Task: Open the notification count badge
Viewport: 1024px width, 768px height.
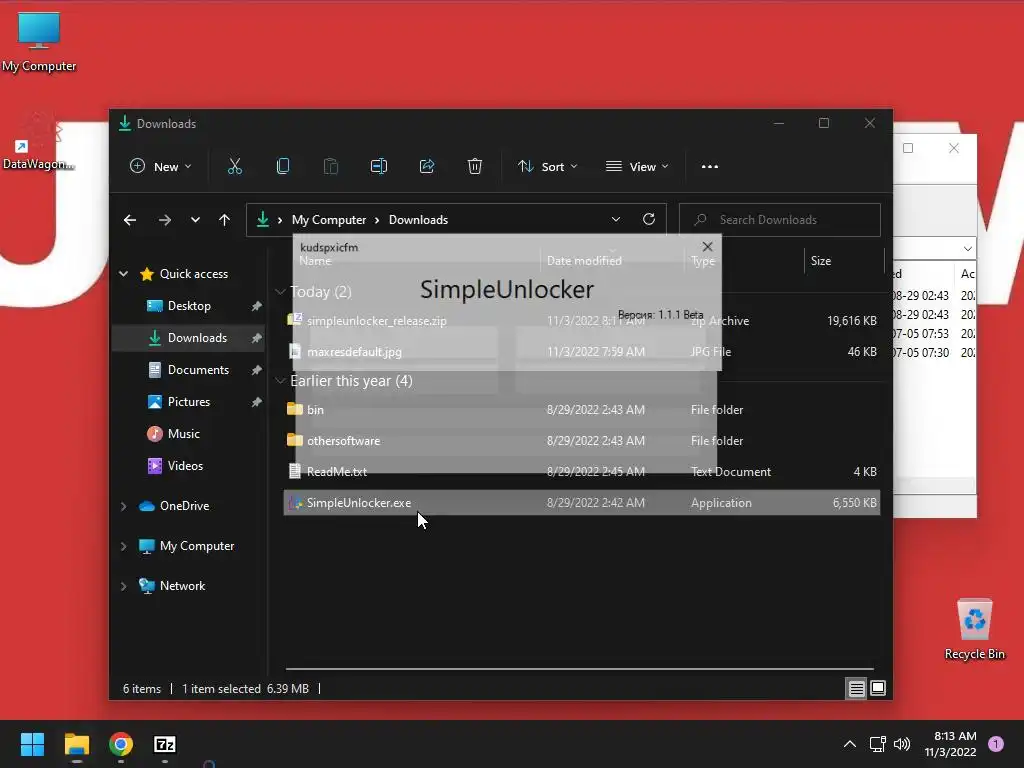Action: pyautogui.click(x=996, y=744)
